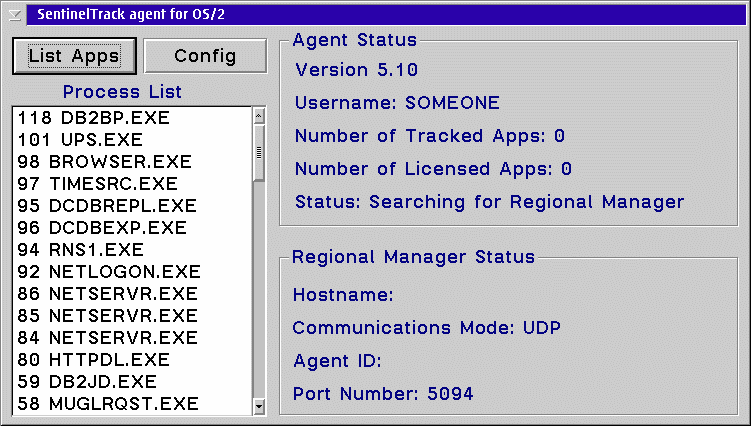Select 59 DB2JD.EXE process row
Viewport: 751px width, 426px height.
click(x=133, y=382)
